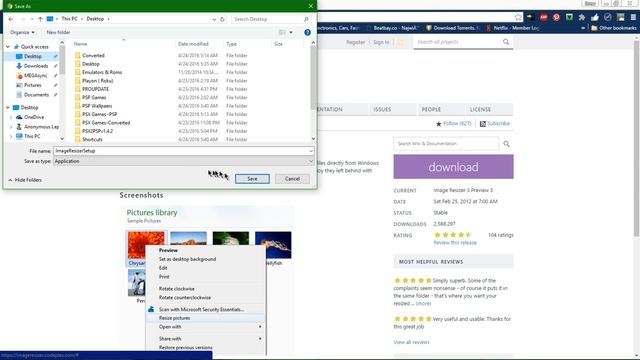
Task: Click the Pinterest extension icon
Action: pyautogui.click(x=556, y=17)
